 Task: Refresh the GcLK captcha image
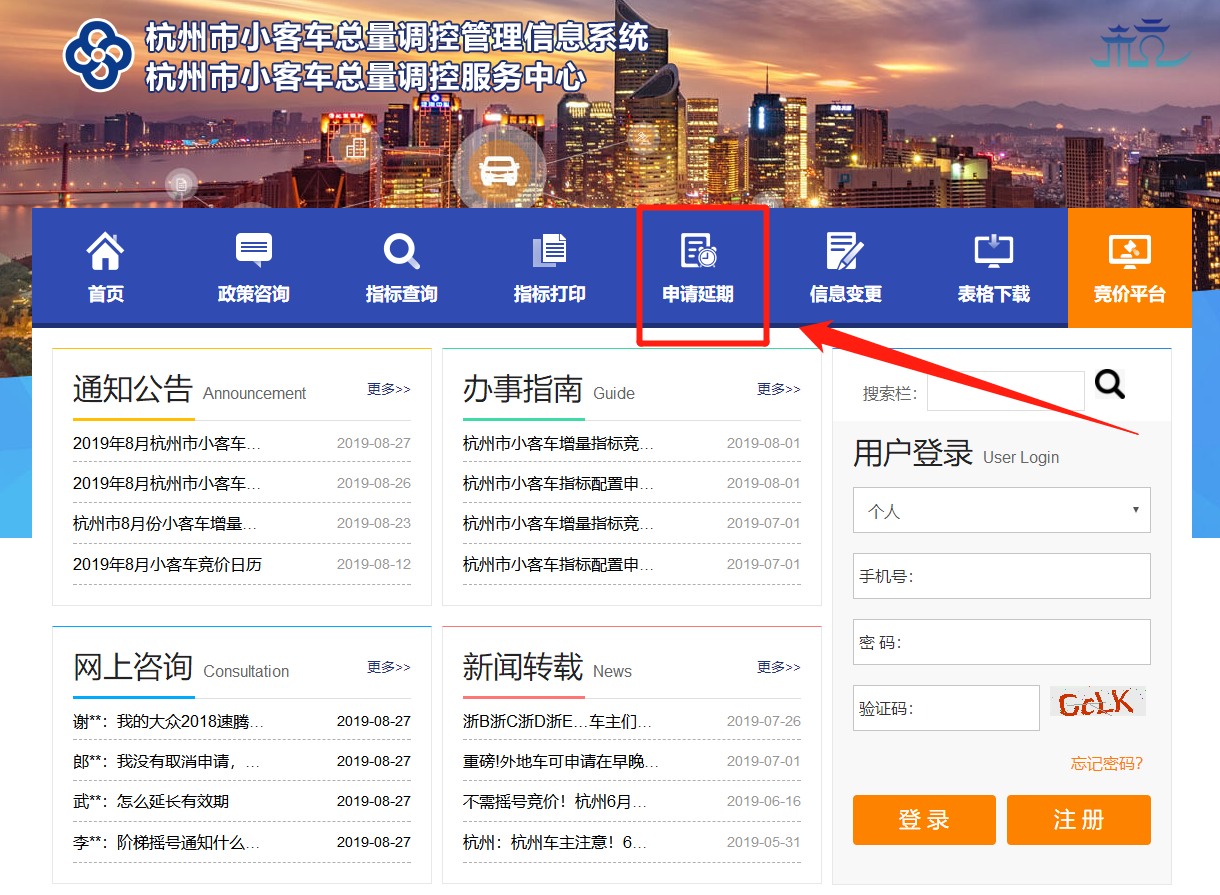click(x=1098, y=702)
